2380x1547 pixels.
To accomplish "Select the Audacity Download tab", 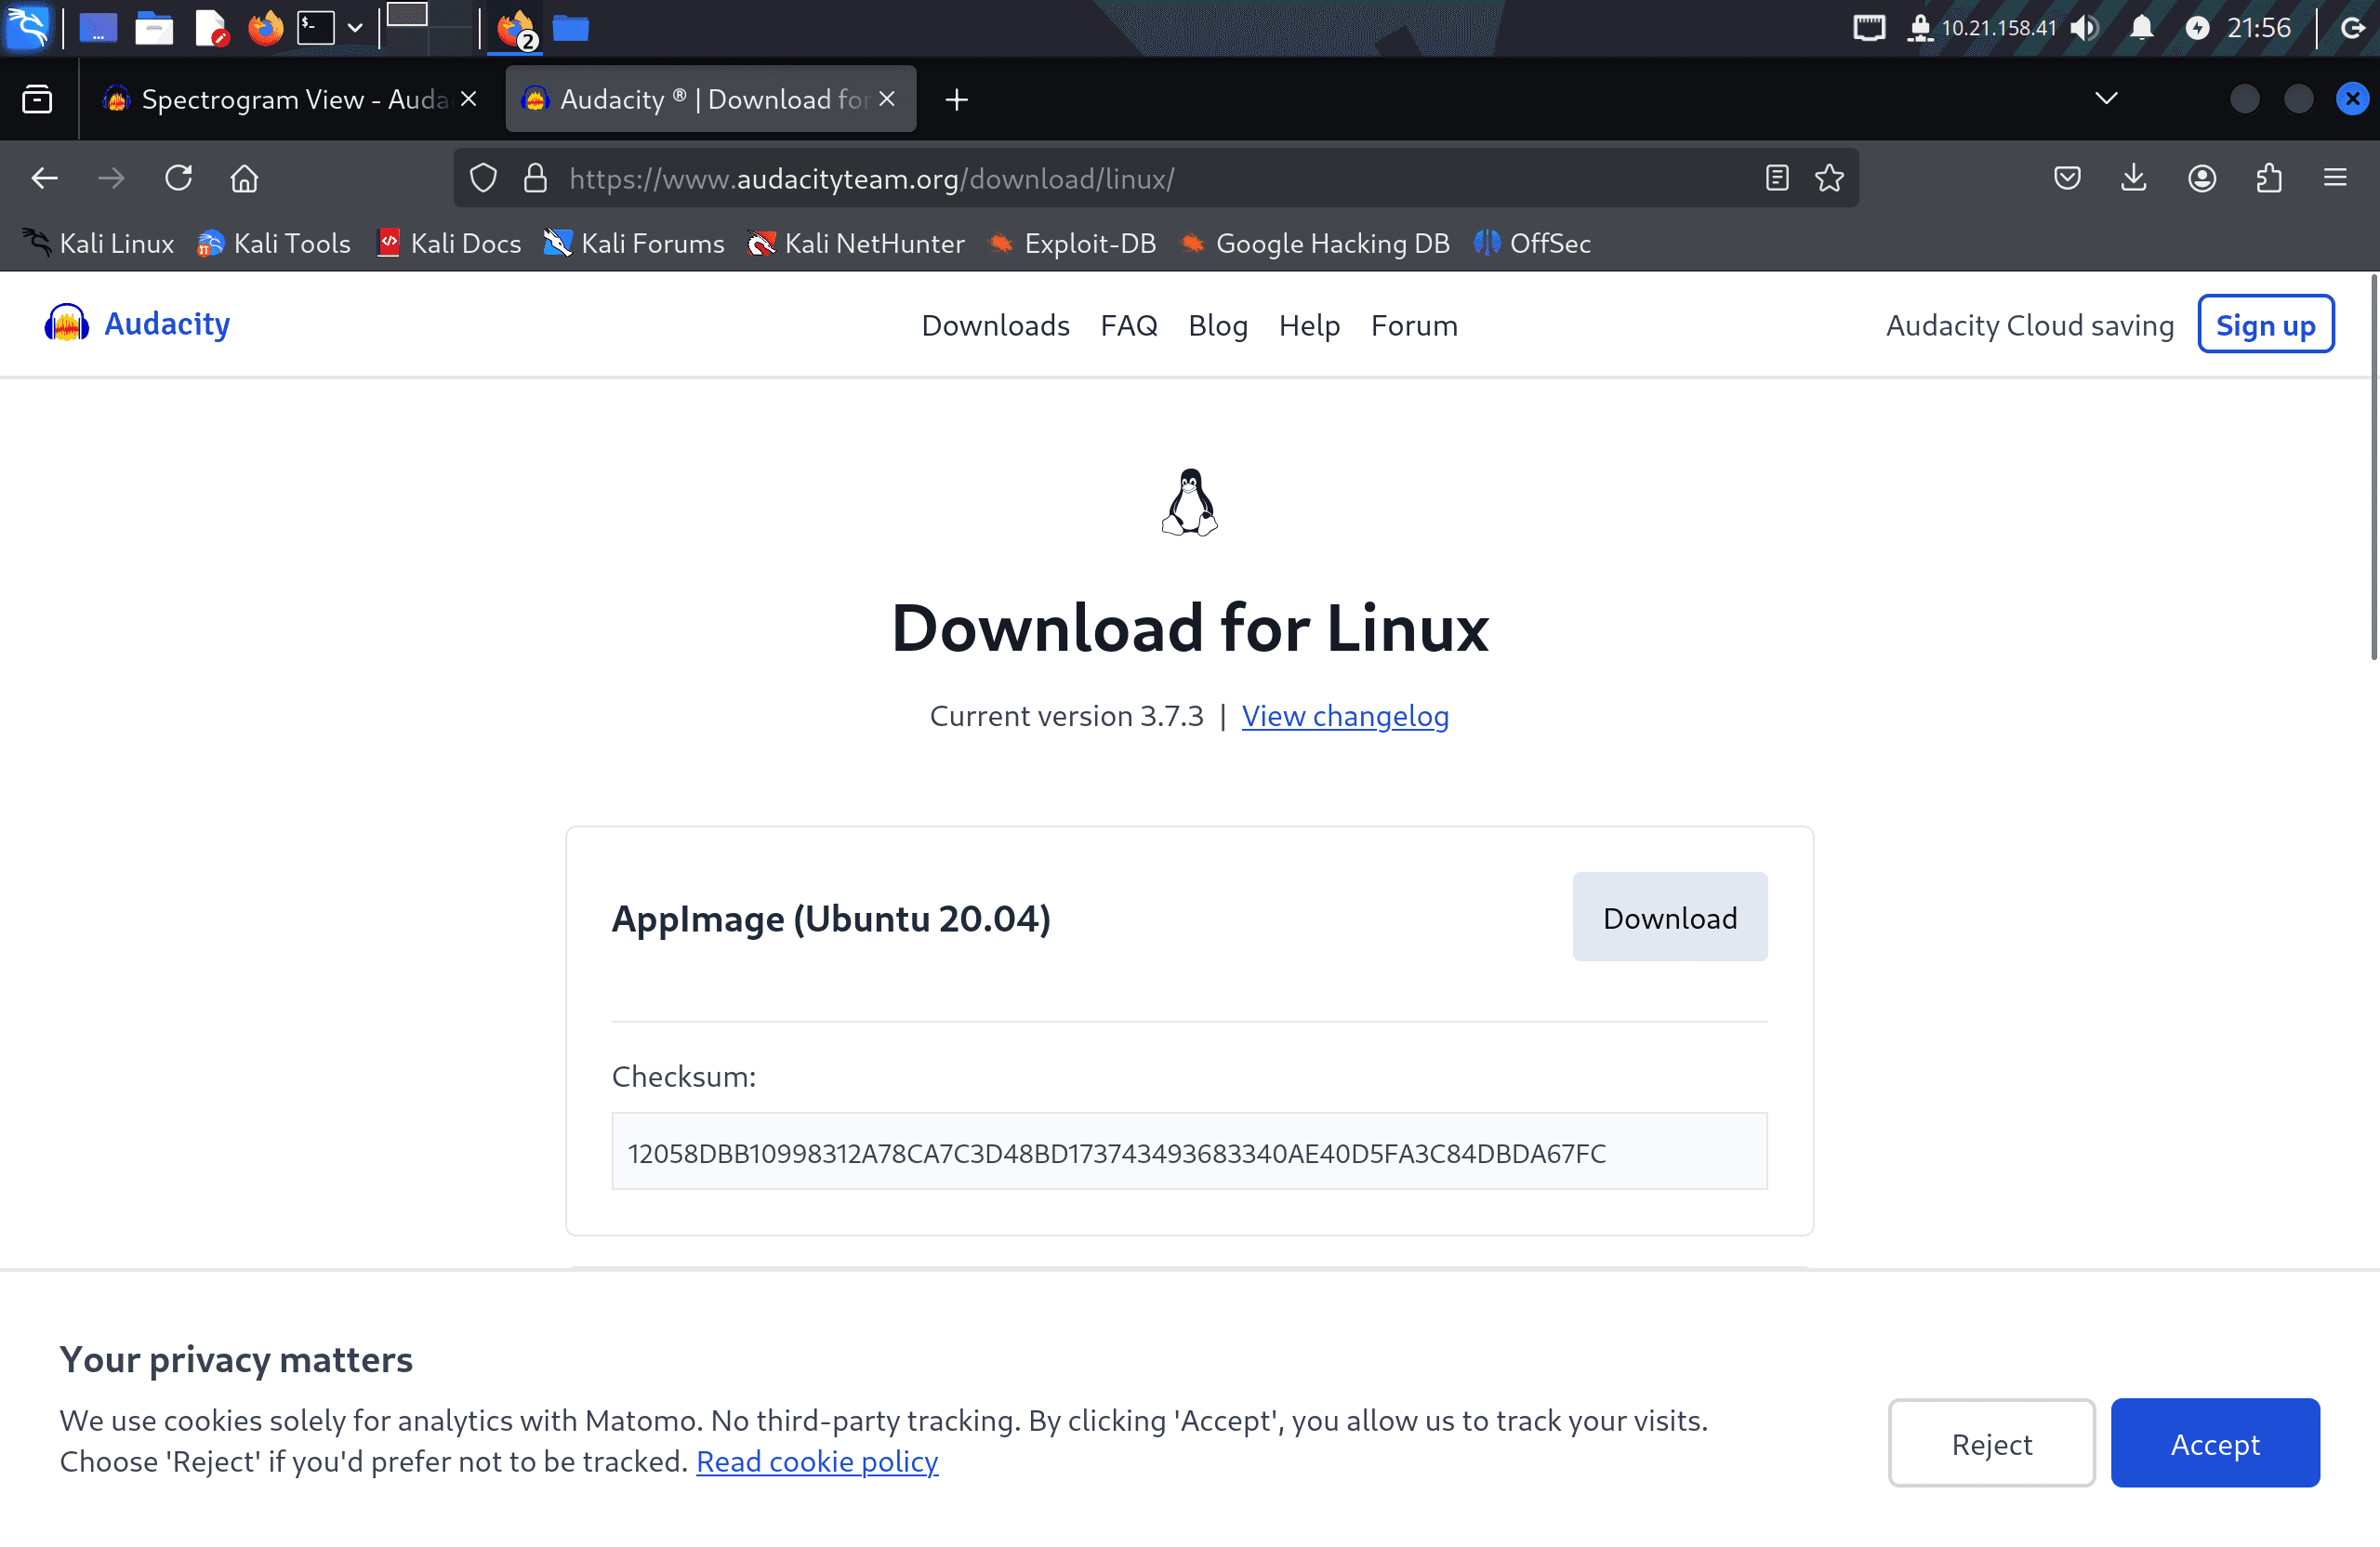I will [711, 99].
